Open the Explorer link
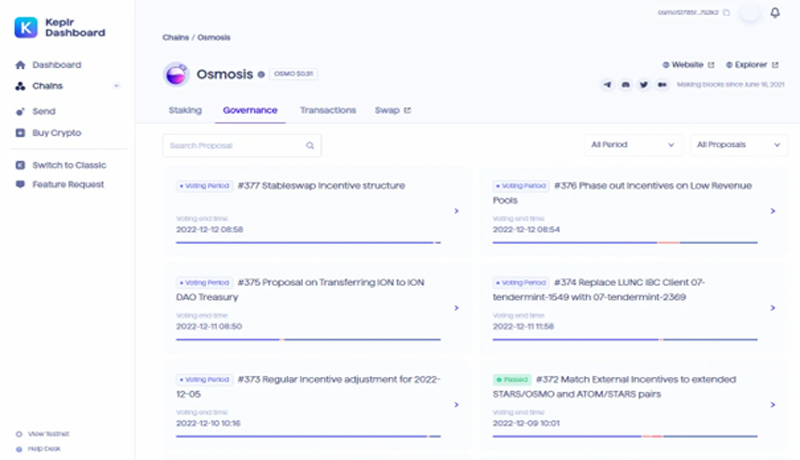 pos(752,65)
